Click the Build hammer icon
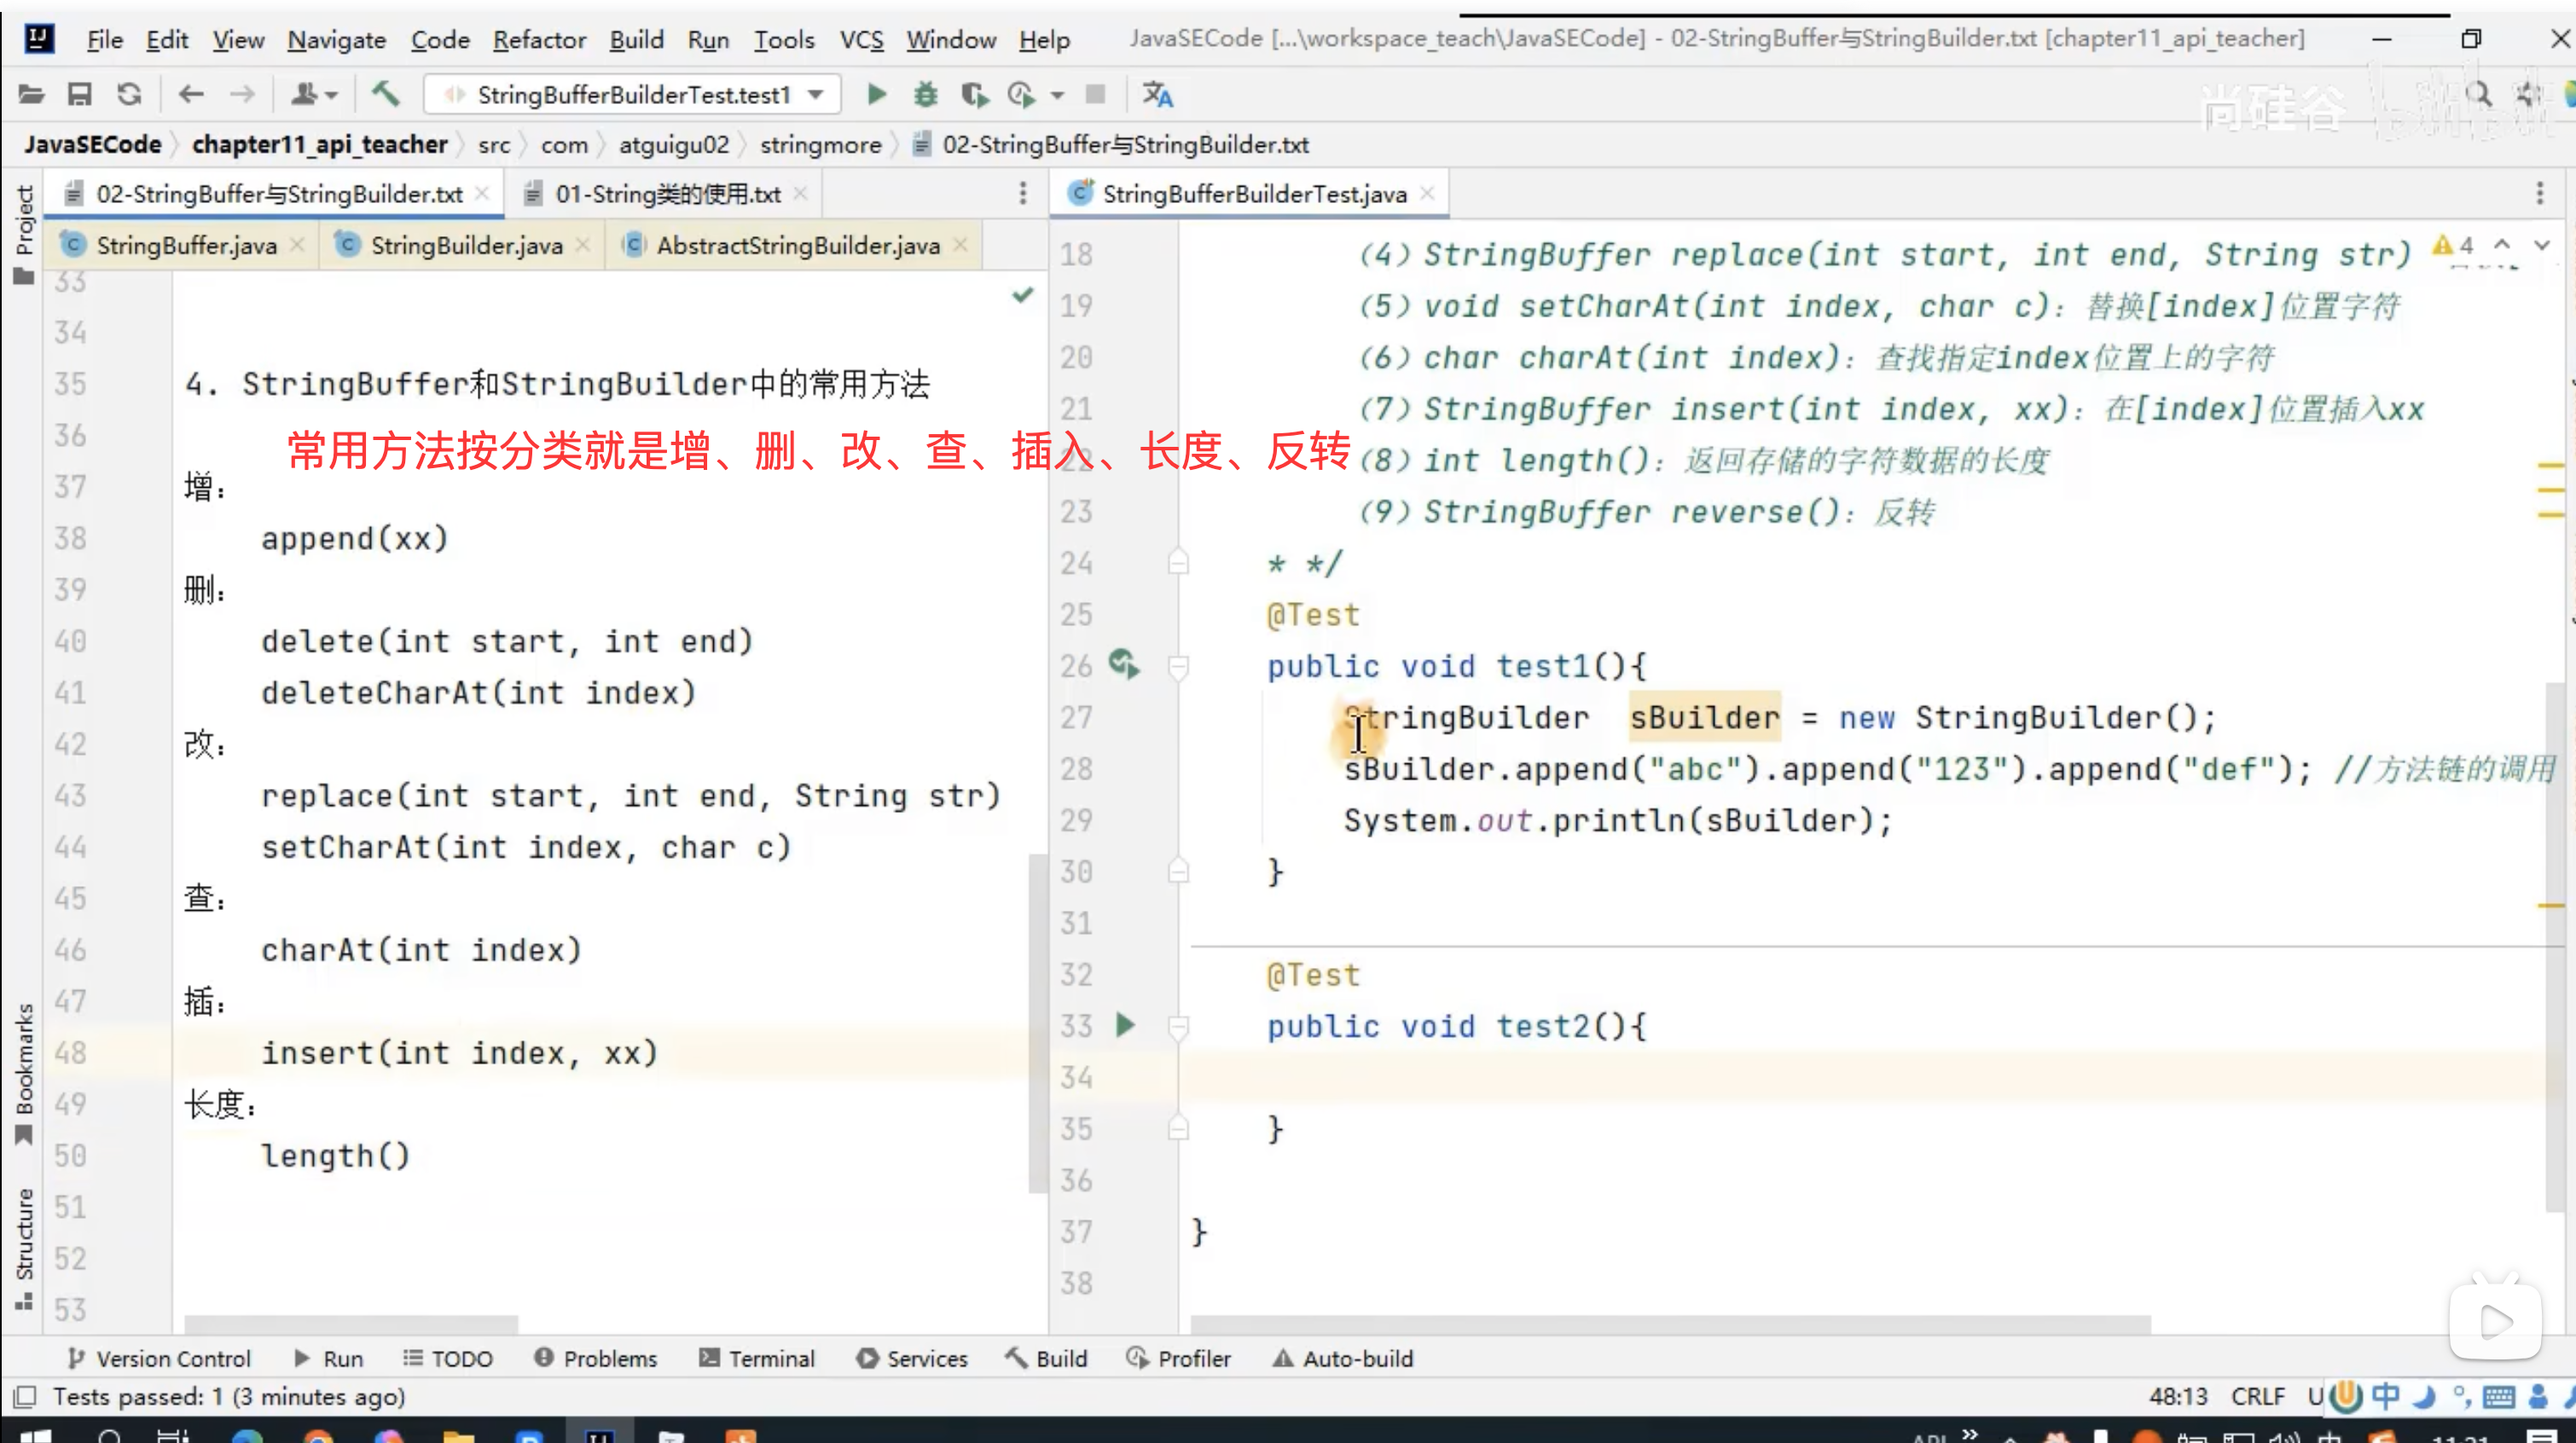The width and height of the screenshot is (2576, 1443). [386, 95]
